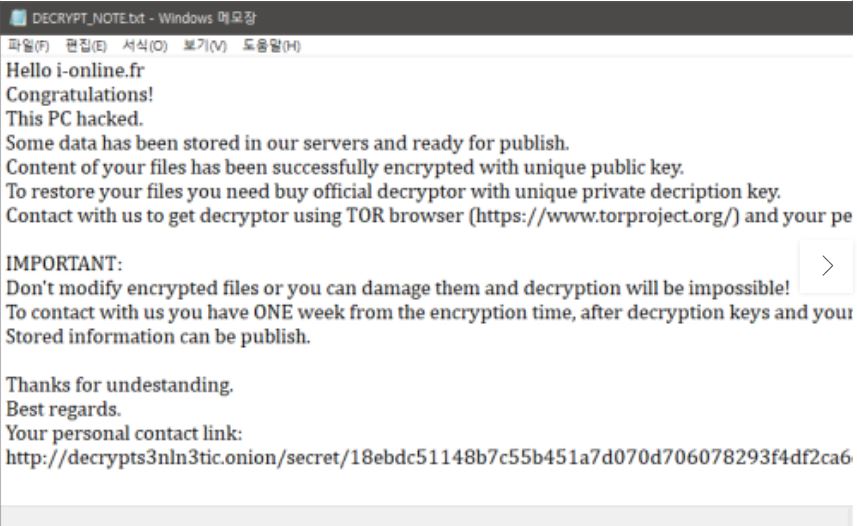Viewport: 857px width, 526px height.
Task: Open the 편집(E) Edit menu
Action: tap(86, 46)
